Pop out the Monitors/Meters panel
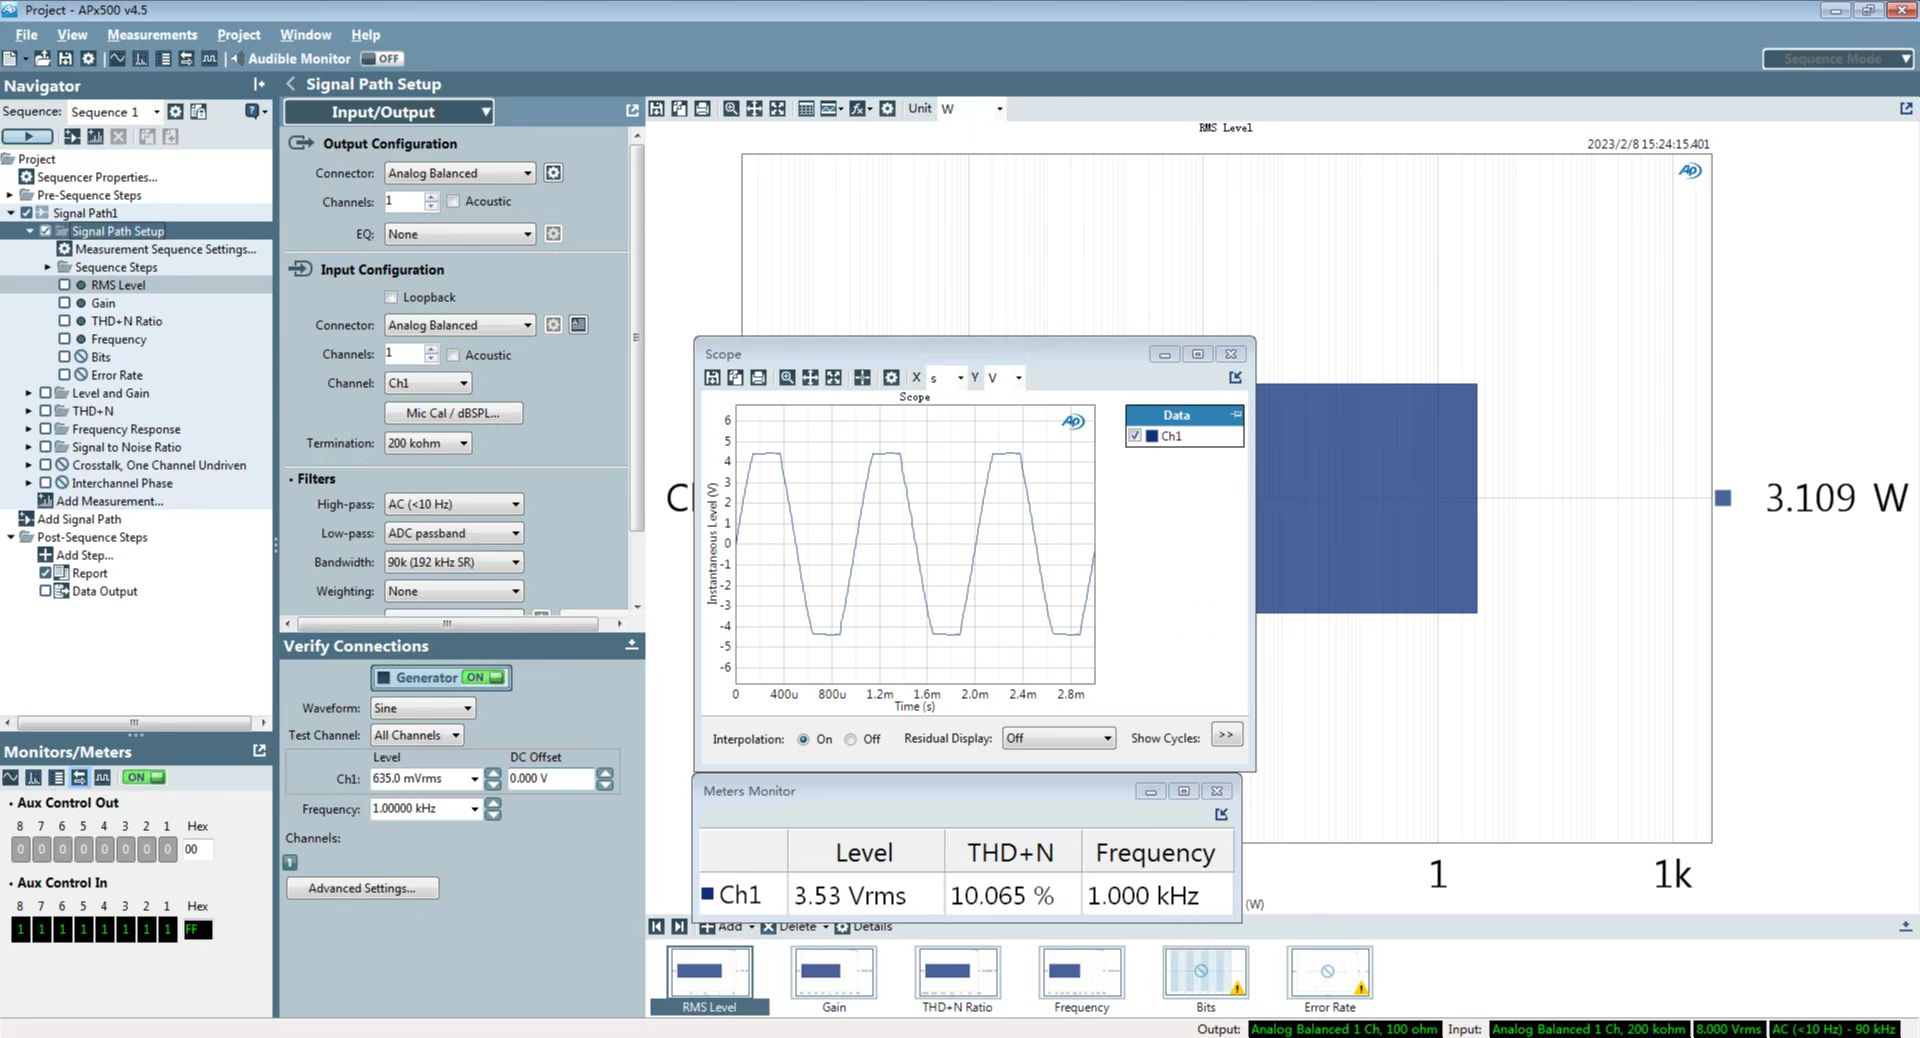Viewport: 1920px width, 1038px height. [x=260, y=751]
